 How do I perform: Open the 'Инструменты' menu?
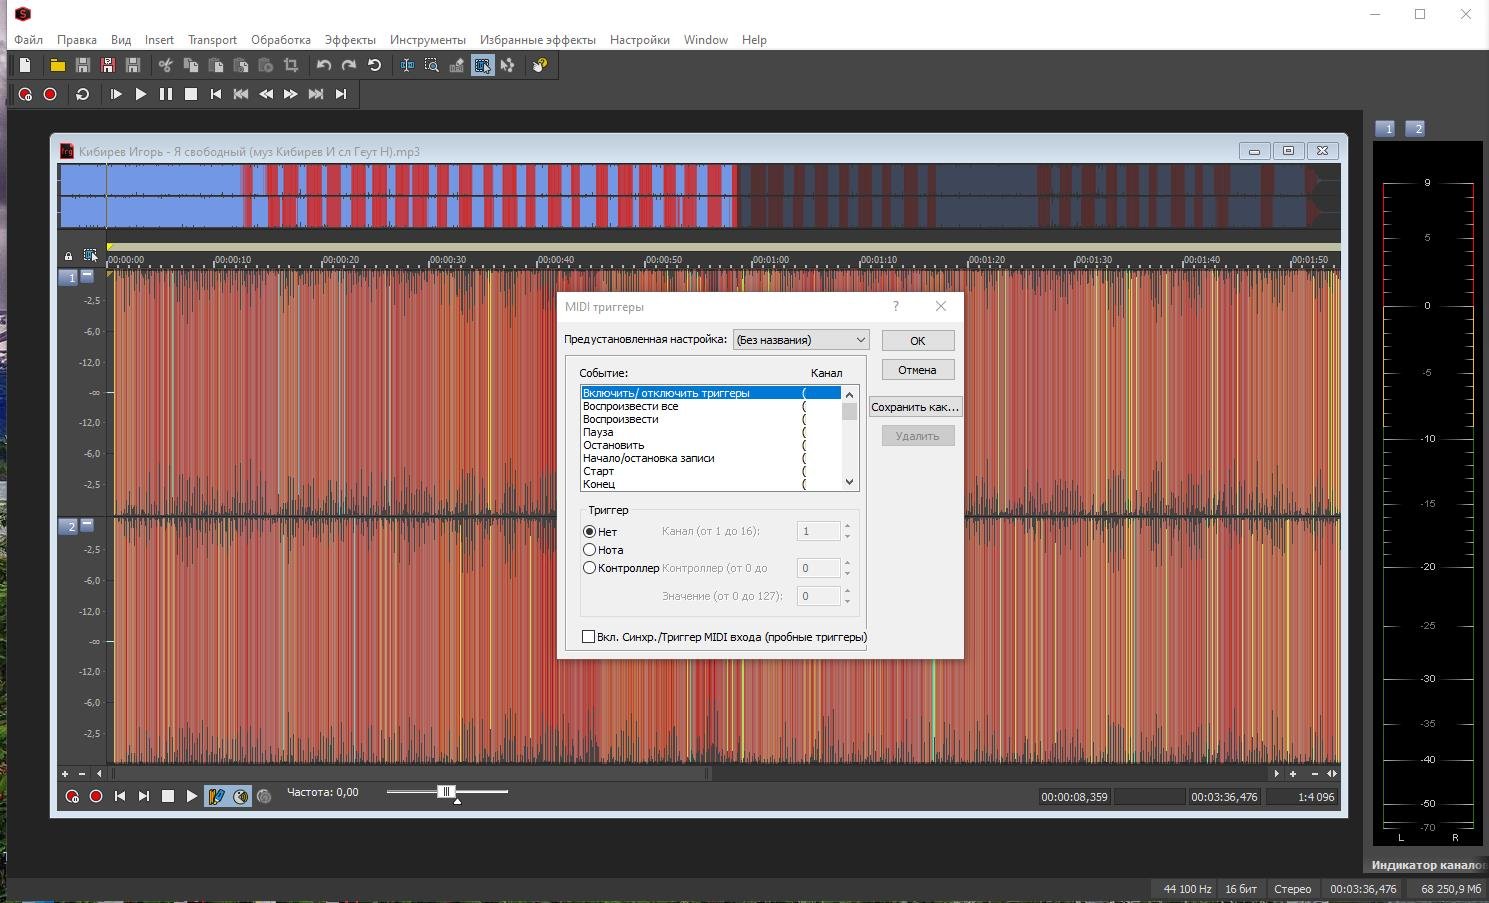point(427,40)
